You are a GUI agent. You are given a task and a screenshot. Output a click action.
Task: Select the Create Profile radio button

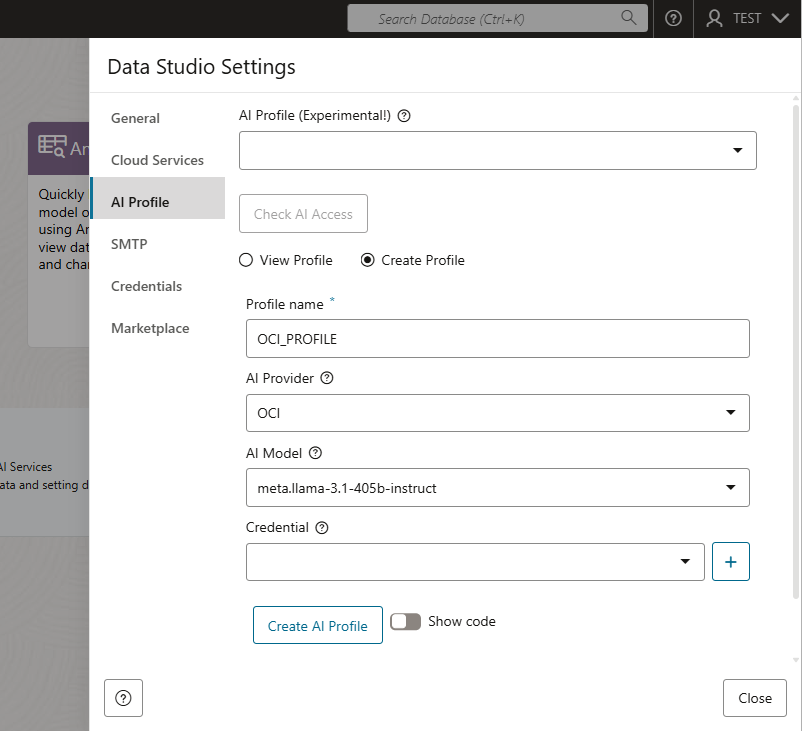(x=367, y=260)
